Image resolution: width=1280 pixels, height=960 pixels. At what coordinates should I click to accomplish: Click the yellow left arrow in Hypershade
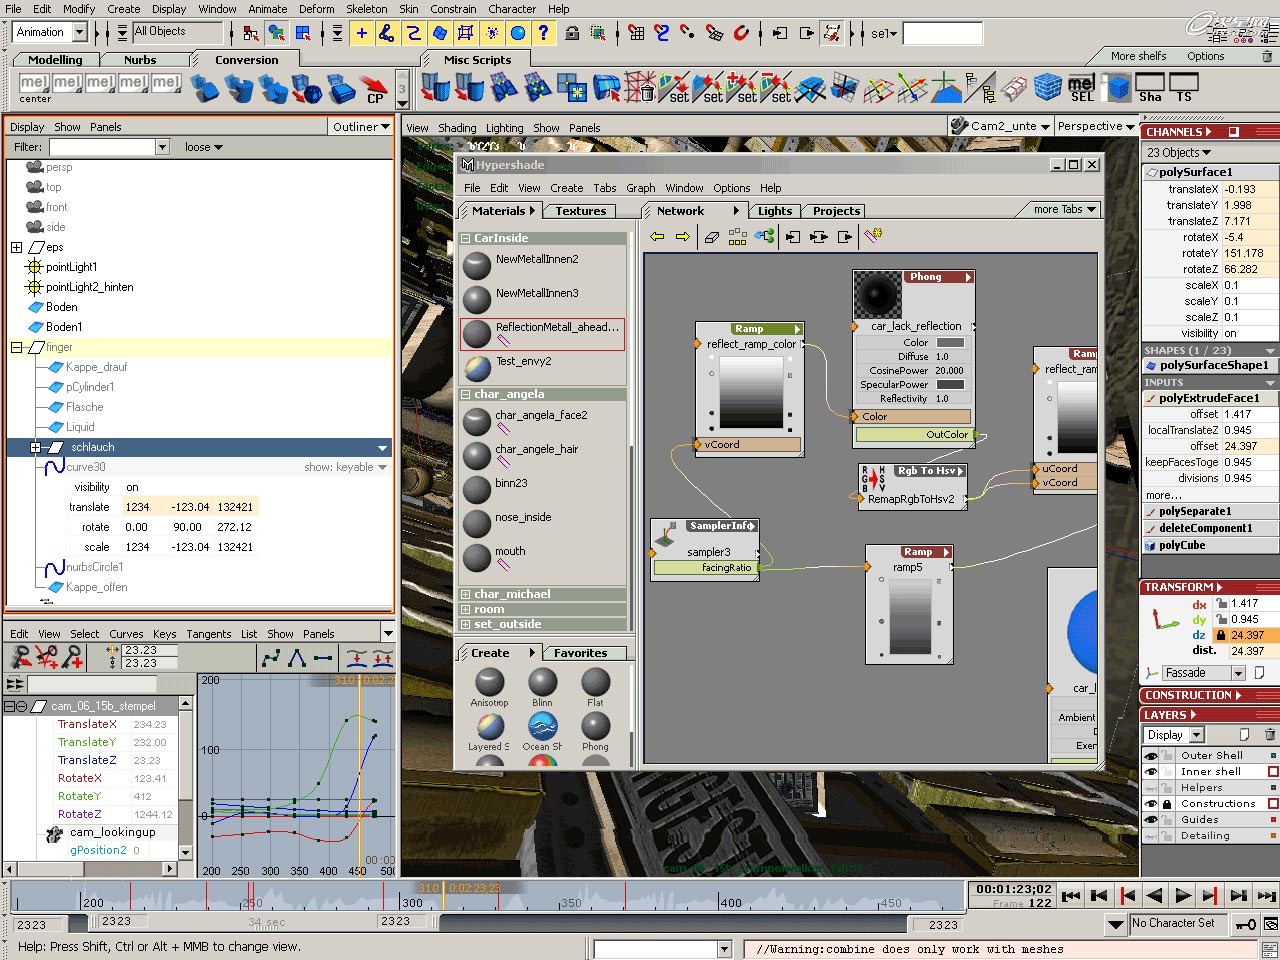point(657,237)
